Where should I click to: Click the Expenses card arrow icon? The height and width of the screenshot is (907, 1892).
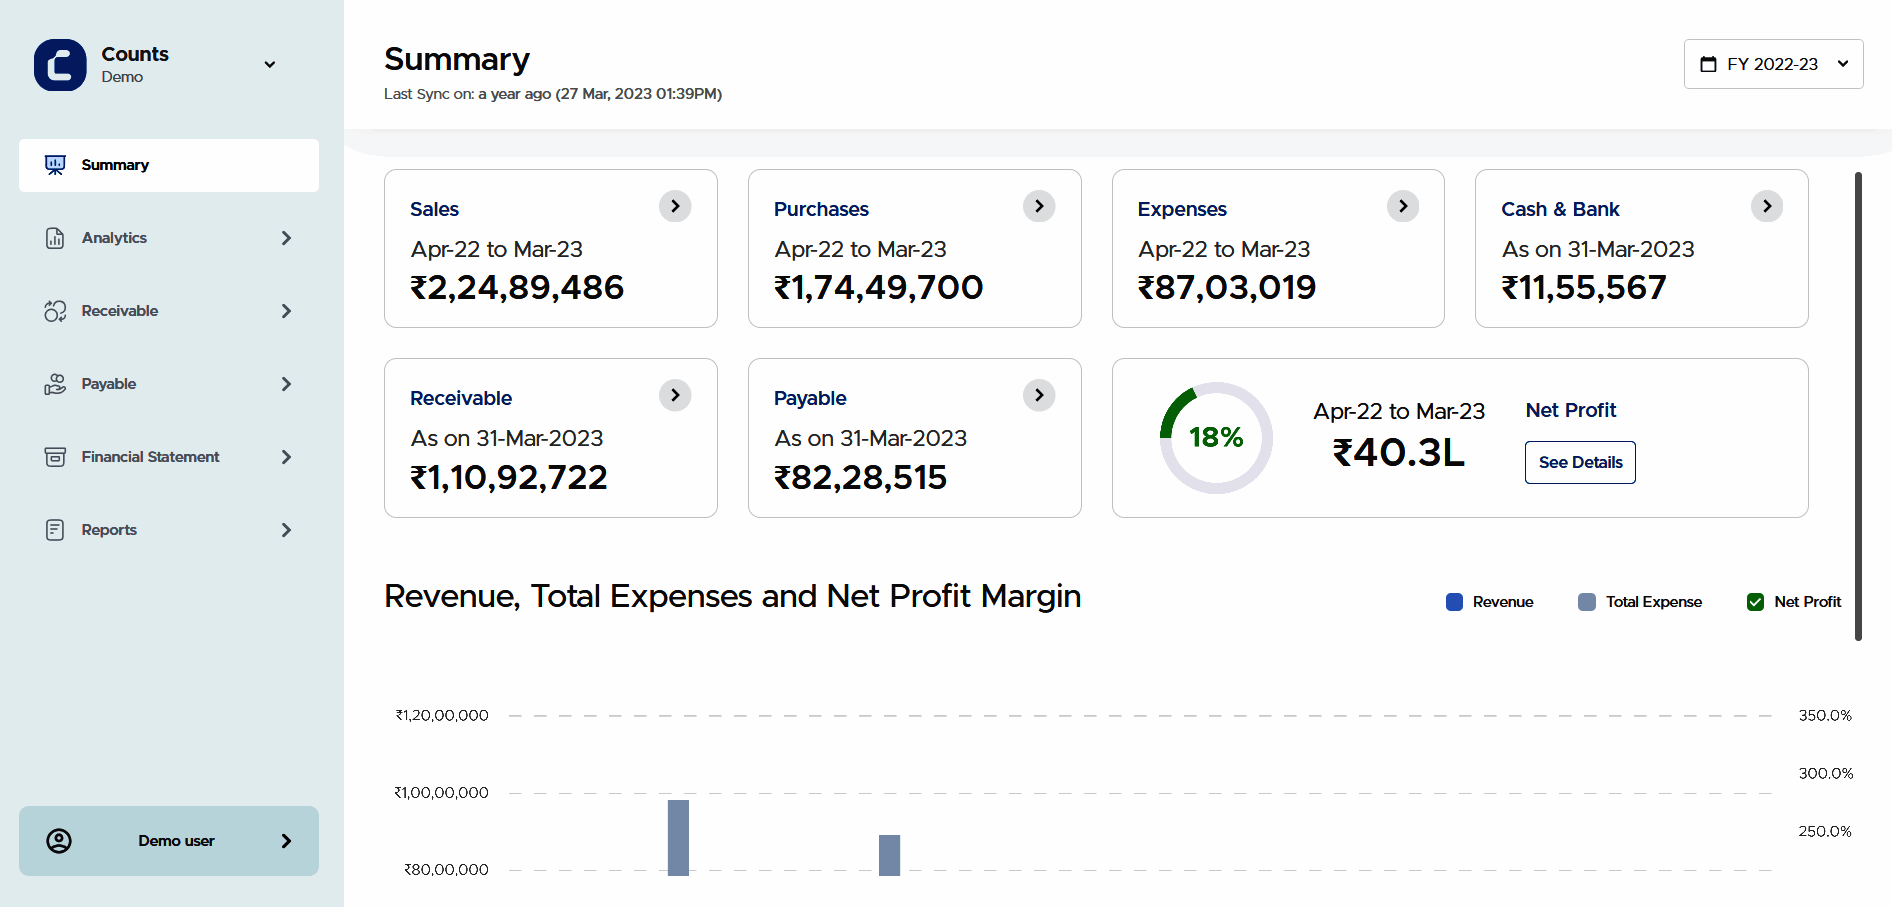click(x=1403, y=206)
